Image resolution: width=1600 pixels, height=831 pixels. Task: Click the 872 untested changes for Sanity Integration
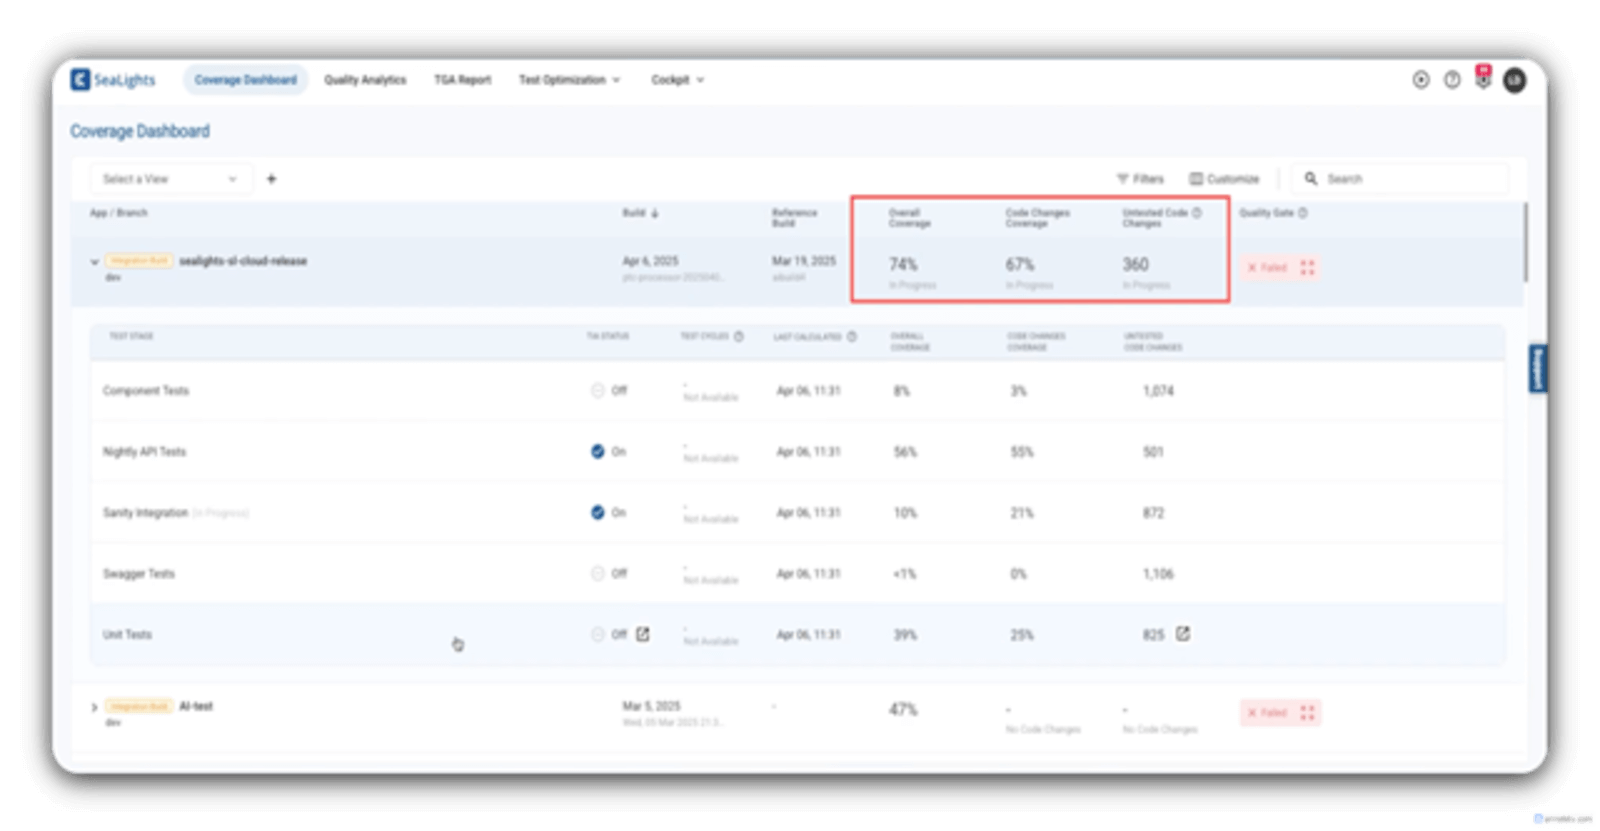tap(1153, 513)
